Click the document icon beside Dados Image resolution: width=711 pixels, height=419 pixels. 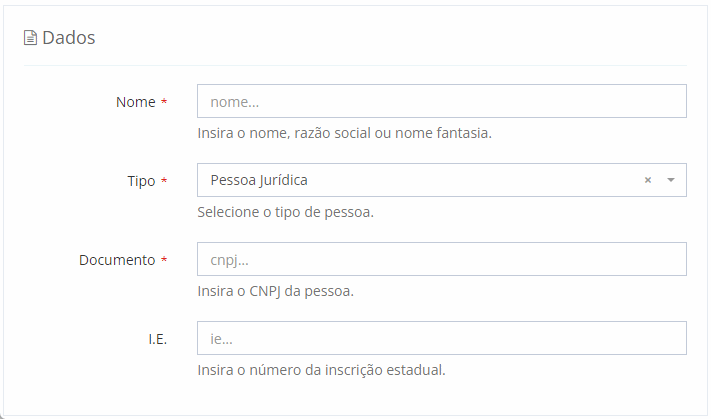tap(30, 38)
